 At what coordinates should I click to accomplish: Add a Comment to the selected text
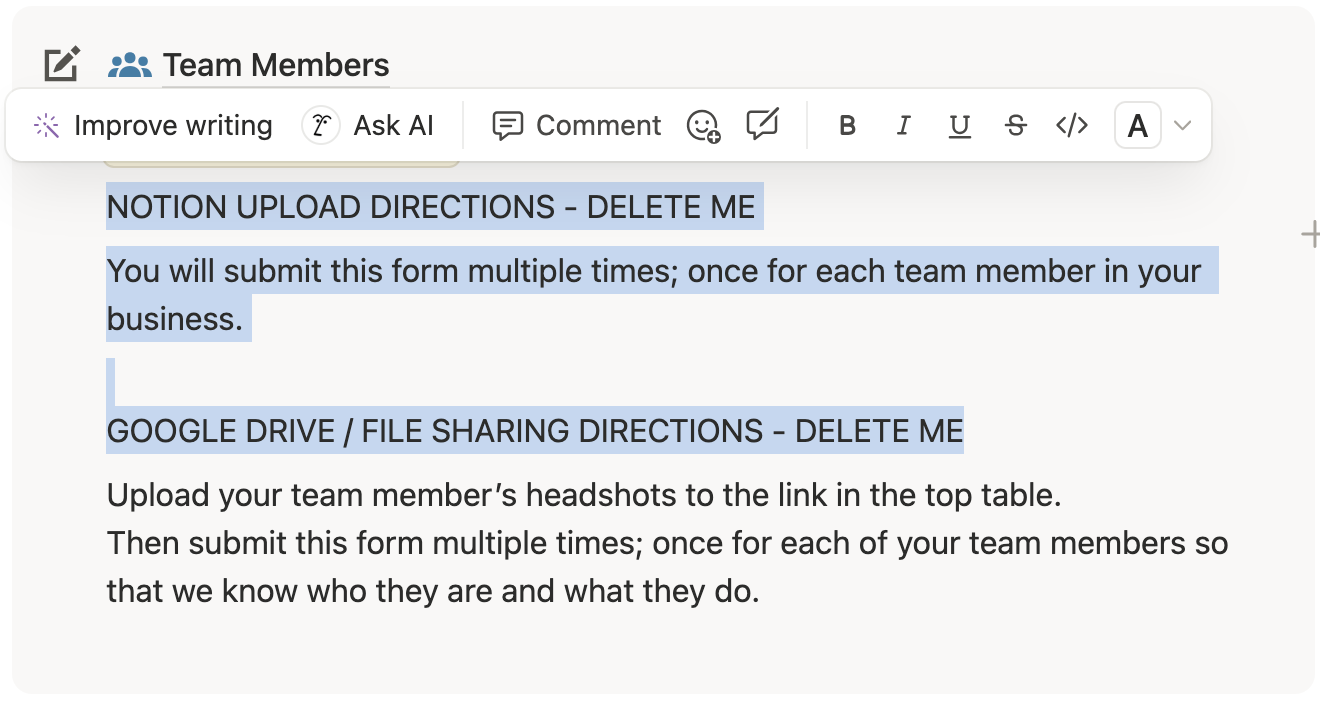point(577,126)
